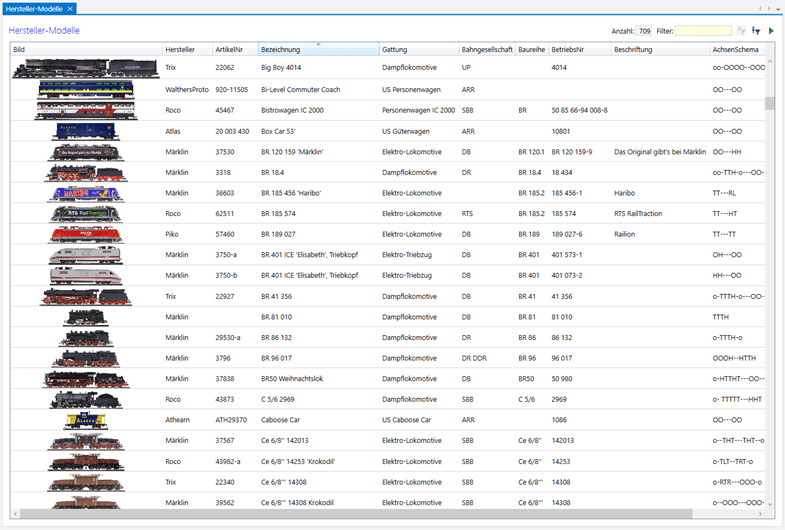Click the Gattung column header
785x530 pixels.
(x=418, y=49)
